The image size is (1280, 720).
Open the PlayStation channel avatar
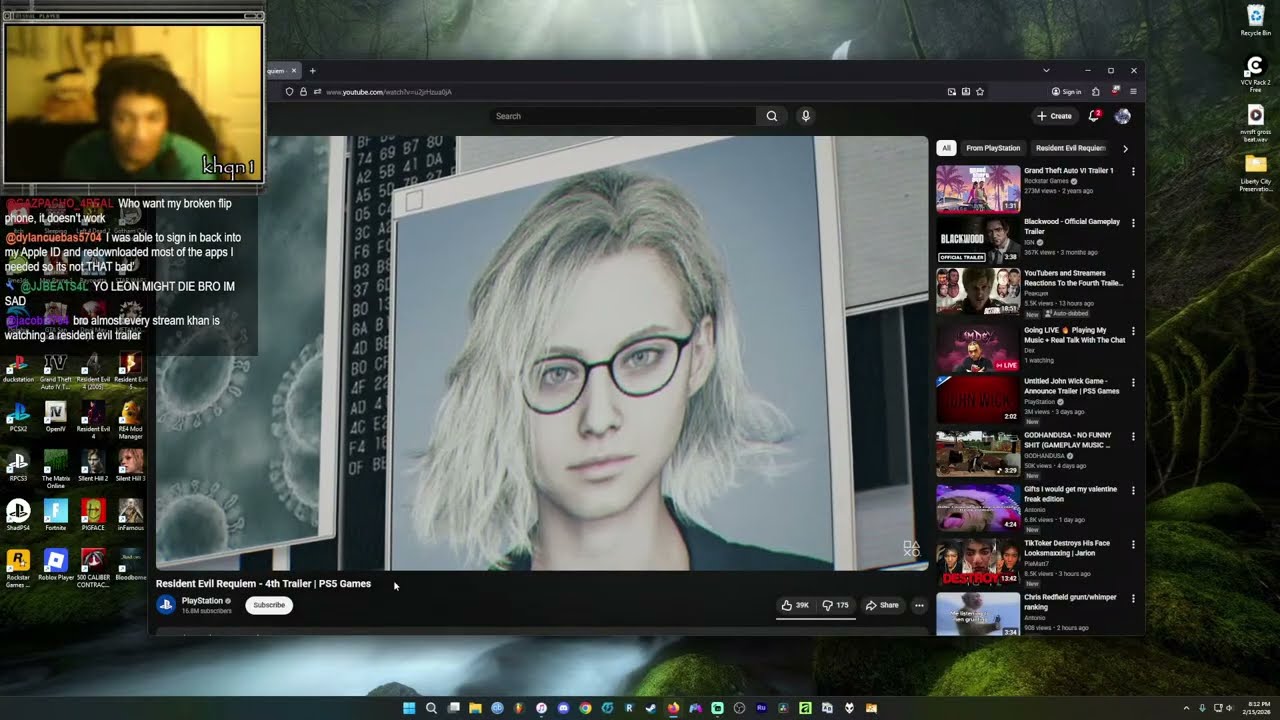[166, 605]
